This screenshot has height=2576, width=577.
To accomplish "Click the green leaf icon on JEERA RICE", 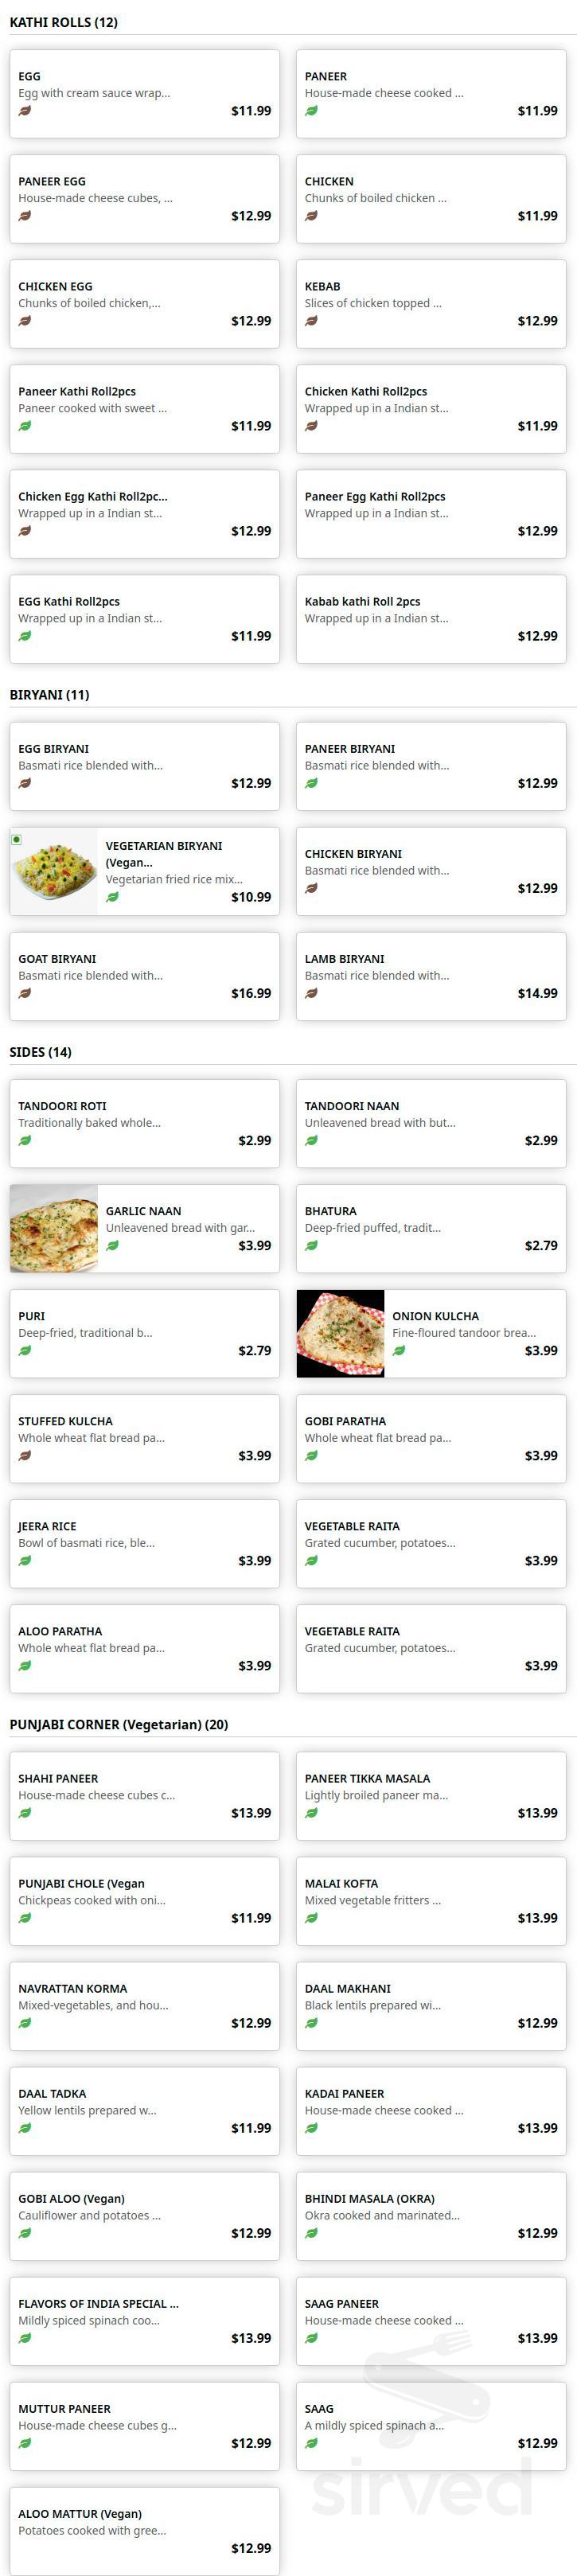I will pyautogui.click(x=25, y=1560).
